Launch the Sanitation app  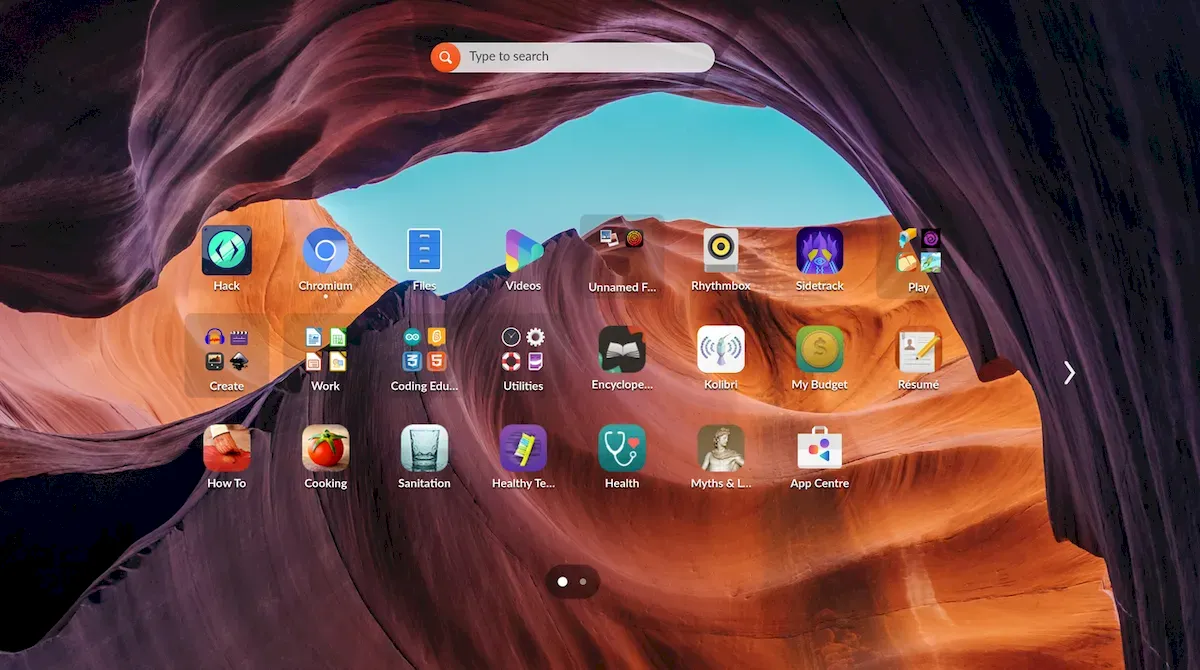424,448
